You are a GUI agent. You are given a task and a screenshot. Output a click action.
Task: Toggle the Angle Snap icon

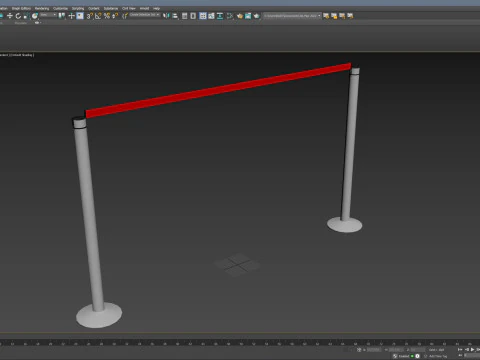tap(98, 16)
